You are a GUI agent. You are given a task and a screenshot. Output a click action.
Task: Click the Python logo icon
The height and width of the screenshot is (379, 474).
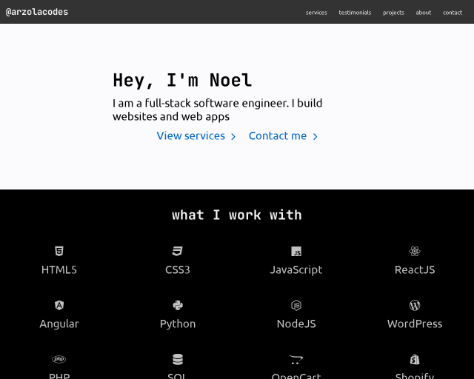[x=178, y=305]
